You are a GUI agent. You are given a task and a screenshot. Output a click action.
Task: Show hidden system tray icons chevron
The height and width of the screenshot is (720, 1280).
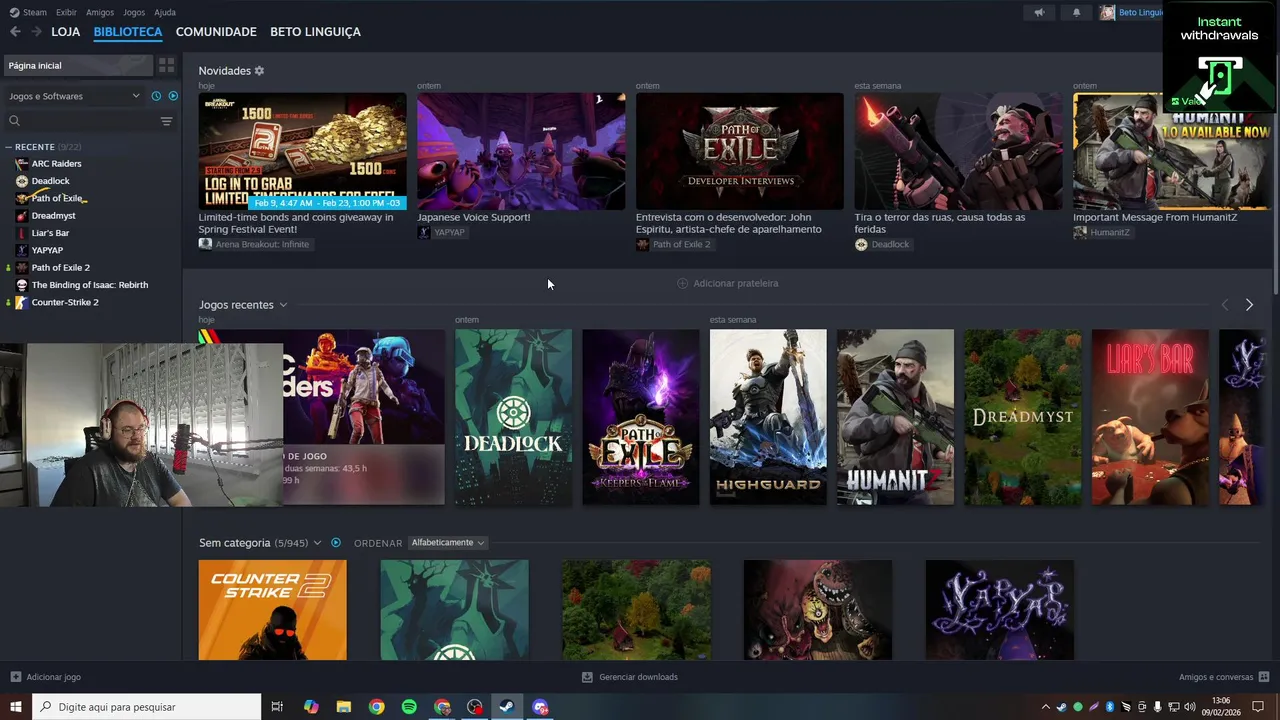coord(1046,707)
